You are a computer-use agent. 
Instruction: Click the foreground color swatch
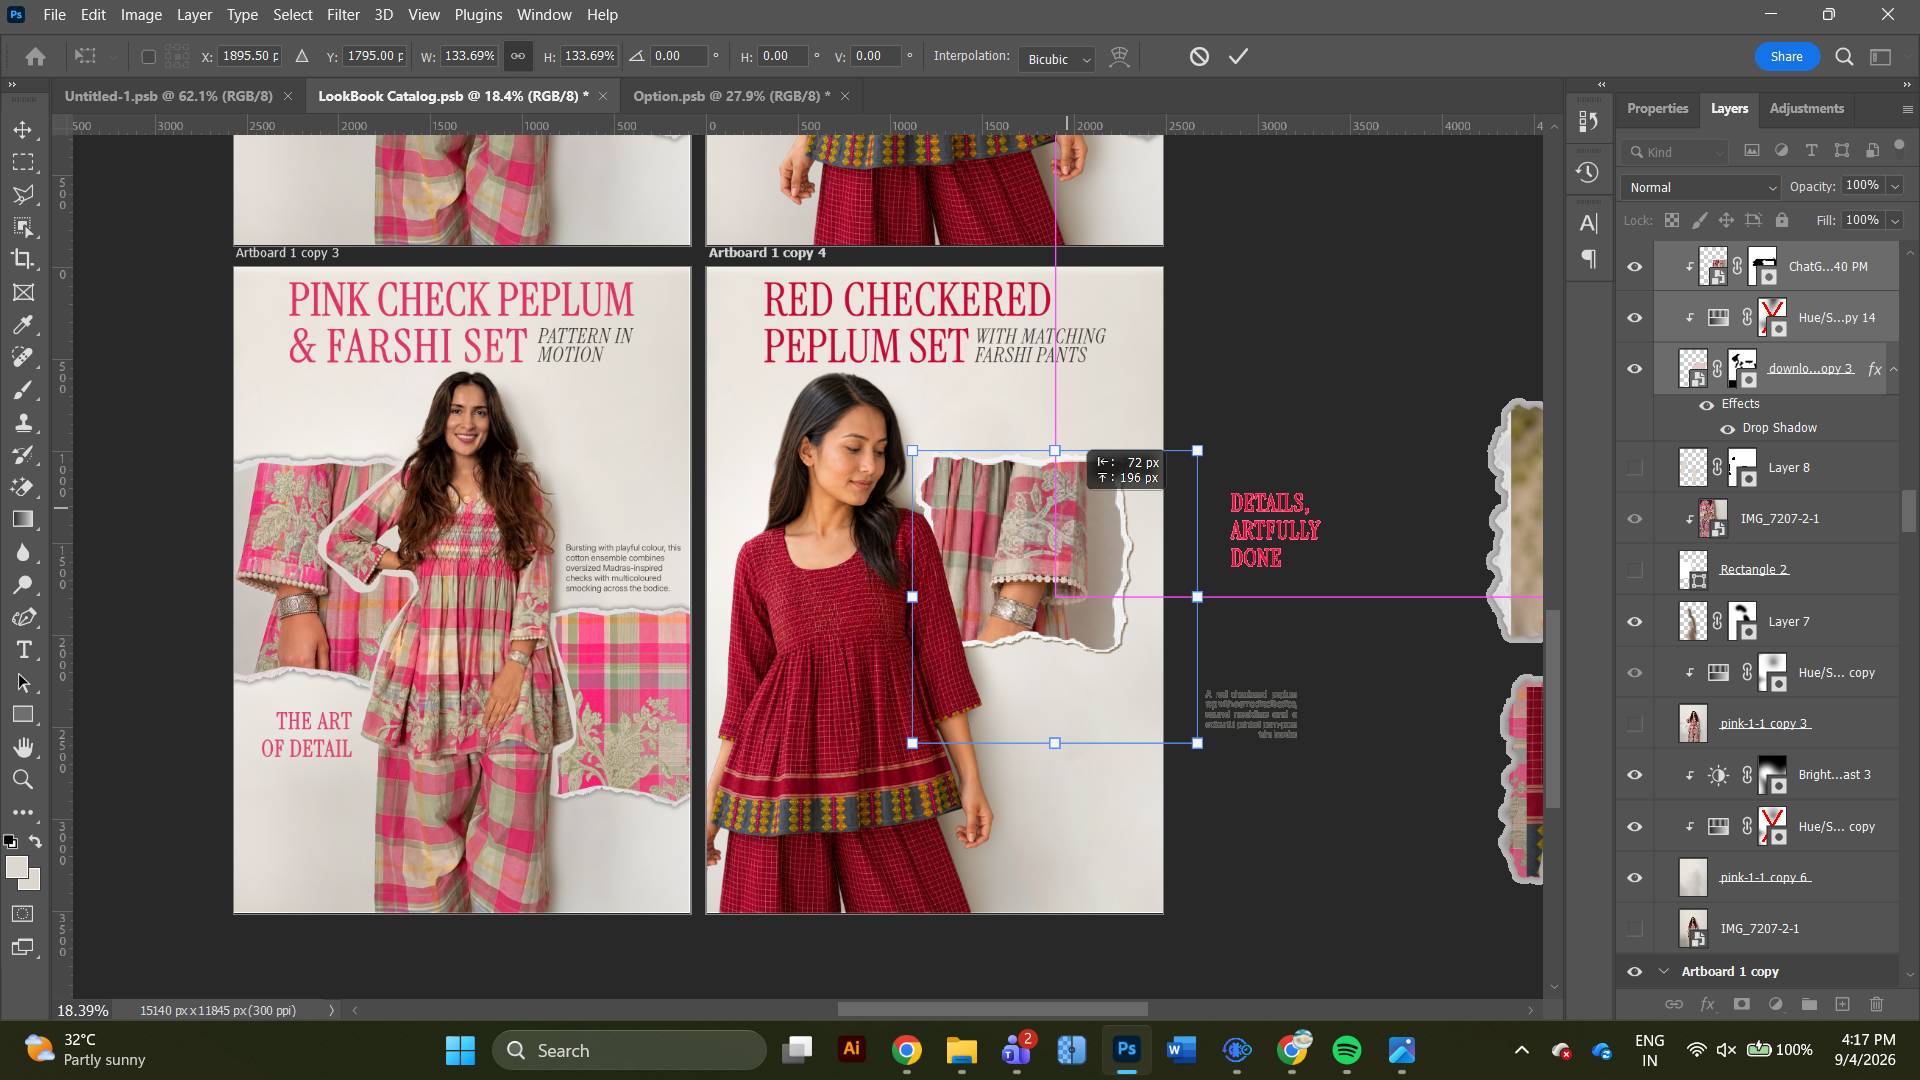(x=16, y=868)
